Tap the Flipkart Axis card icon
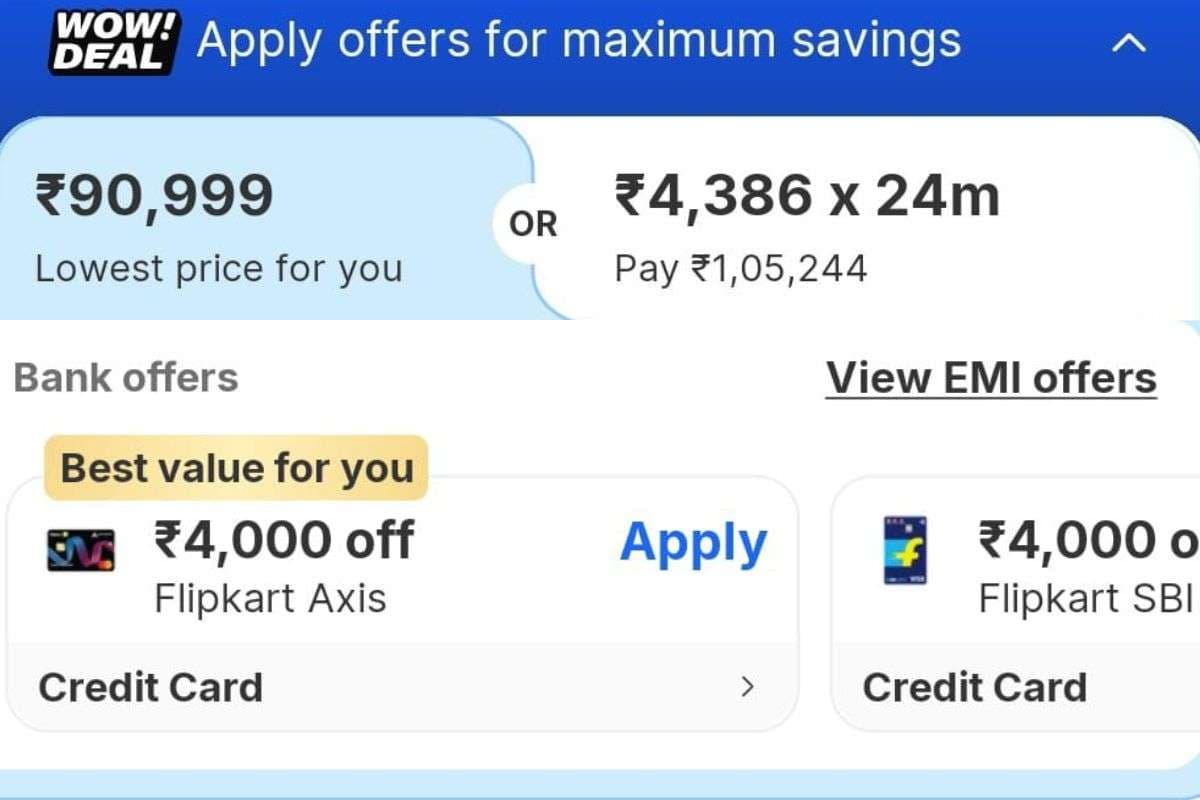The height and width of the screenshot is (800, 1200). (x=81, y=550)
